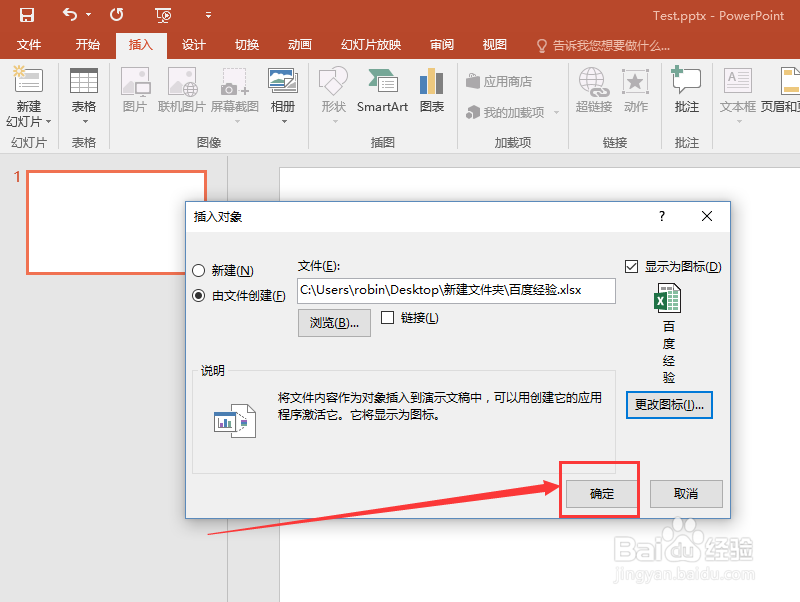The width and height of the screenshot is (800, 602).
Task: Click the 告诉我您想要做什么 search box
Action: pos(603,46)
